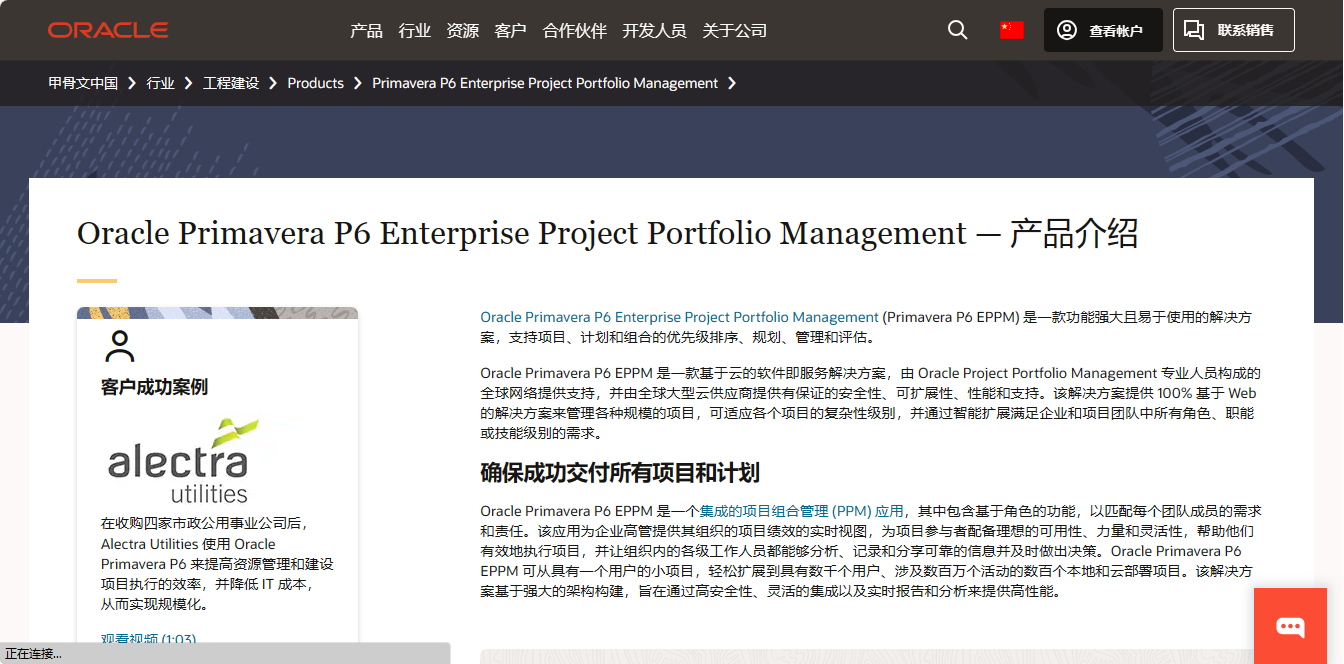The height and width of the screenshot is (664, 1344).
Task: Click the person icon above 客户成功案例
Action: (120, 345)
